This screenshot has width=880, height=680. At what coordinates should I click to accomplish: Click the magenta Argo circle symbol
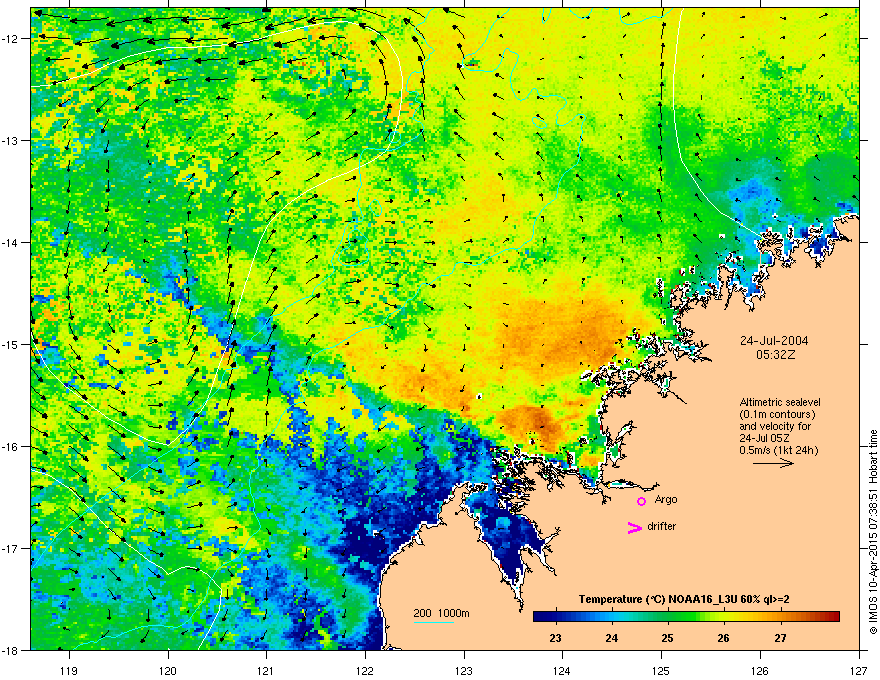click(641, 501)
